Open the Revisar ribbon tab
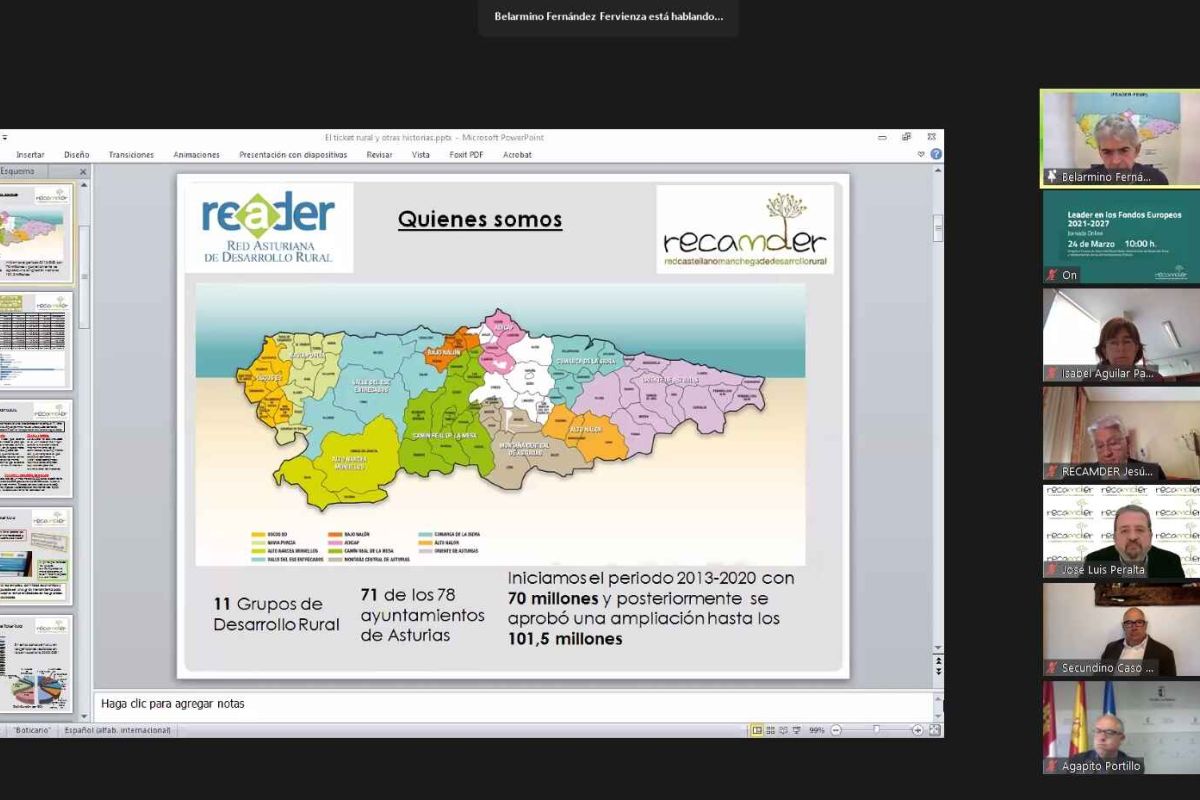The width and height of the screenshot is (1200, 800). click(x=379, y=155)
